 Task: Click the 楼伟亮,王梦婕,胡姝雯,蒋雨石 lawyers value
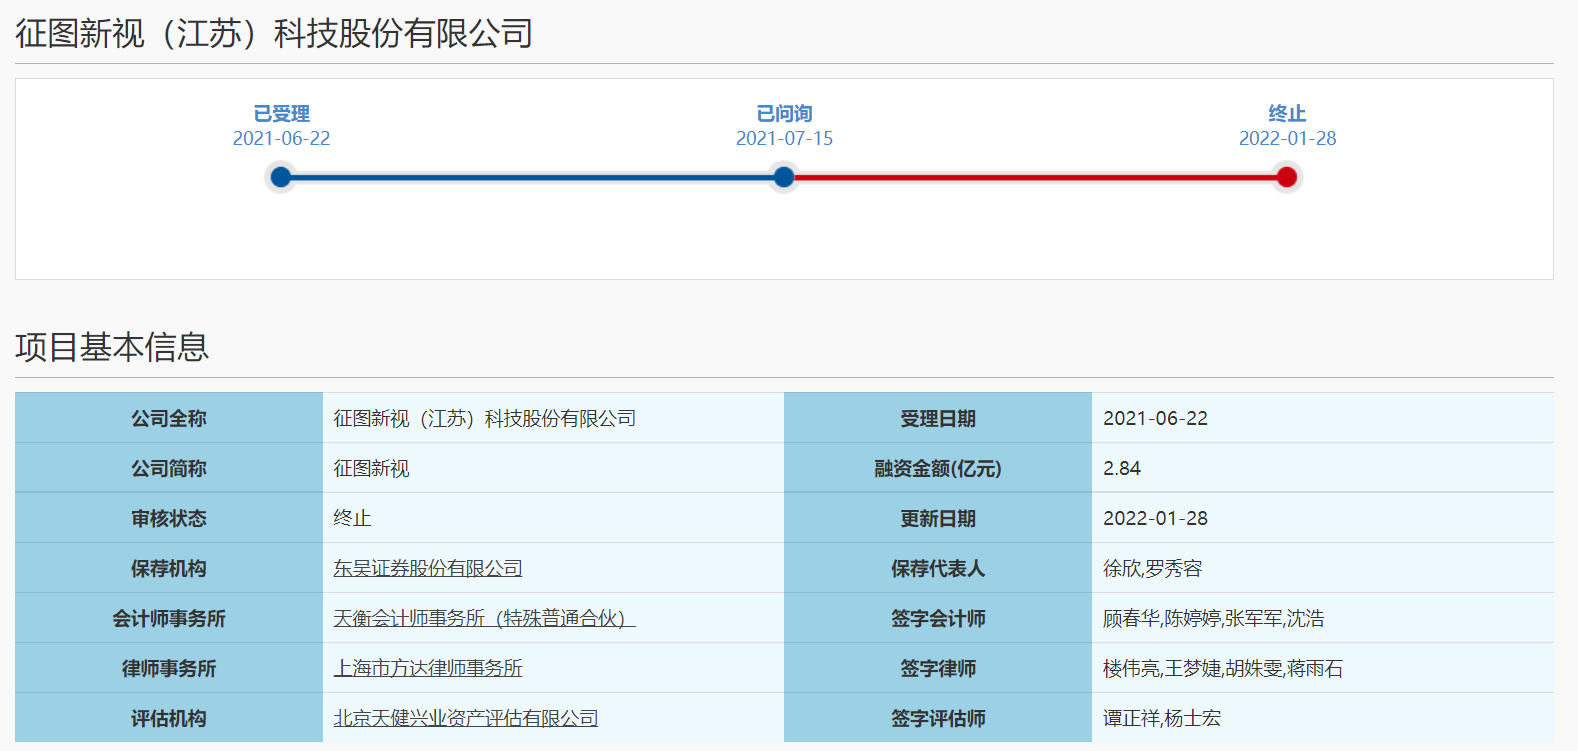coord(1223,668)
